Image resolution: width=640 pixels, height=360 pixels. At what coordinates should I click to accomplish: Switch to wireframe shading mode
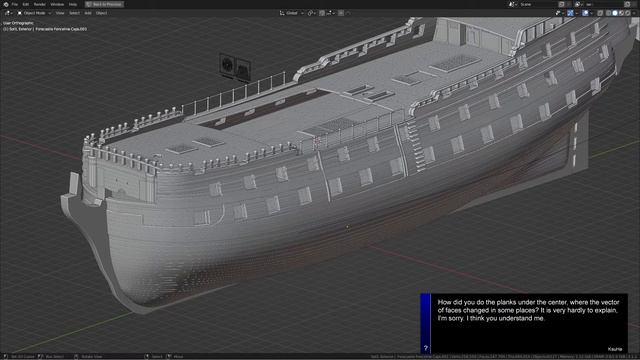(609, 13)
